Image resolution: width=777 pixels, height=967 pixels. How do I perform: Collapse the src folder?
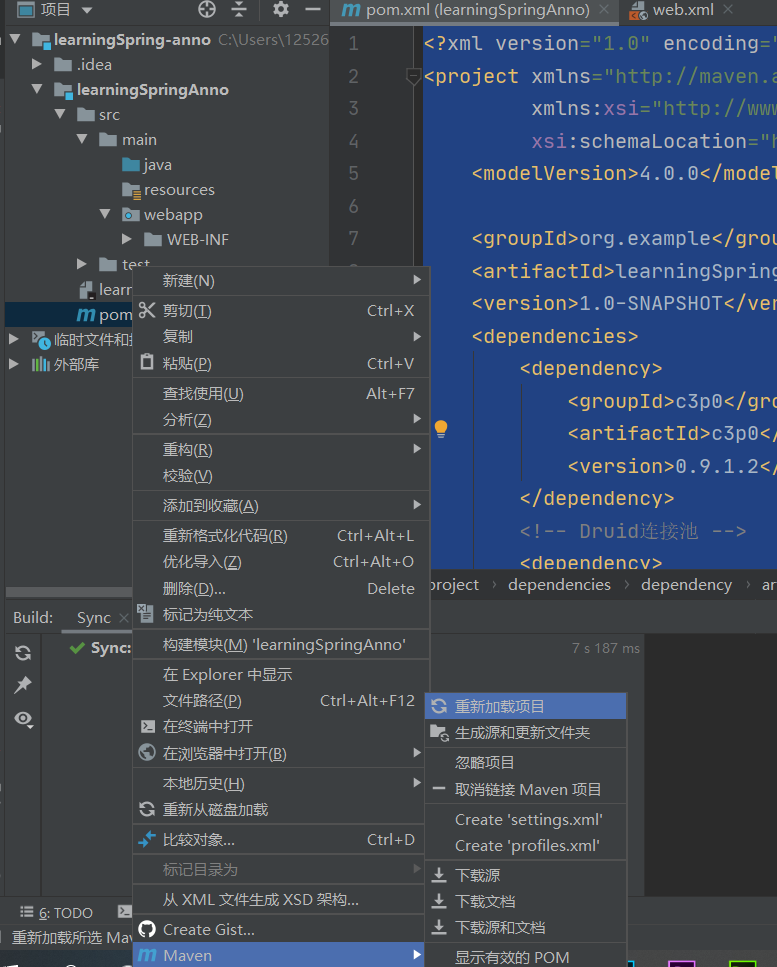click(x=60, y=114)
